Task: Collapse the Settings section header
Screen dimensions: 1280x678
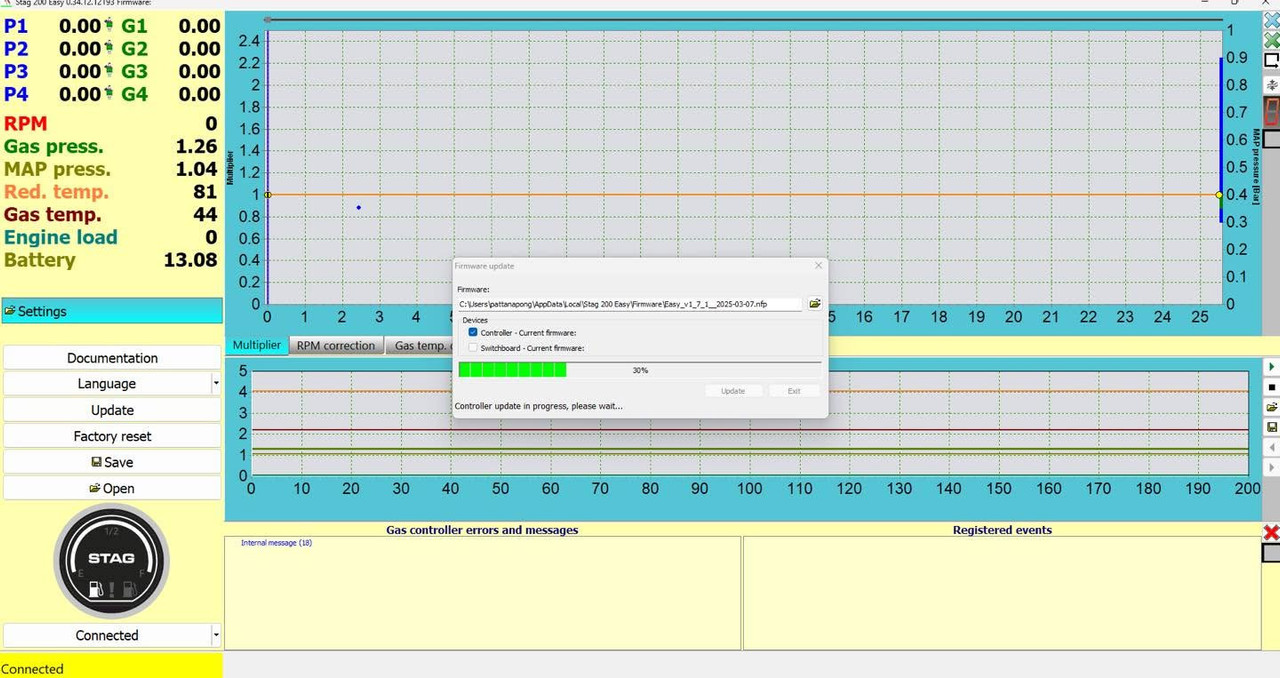Action: 112,311
